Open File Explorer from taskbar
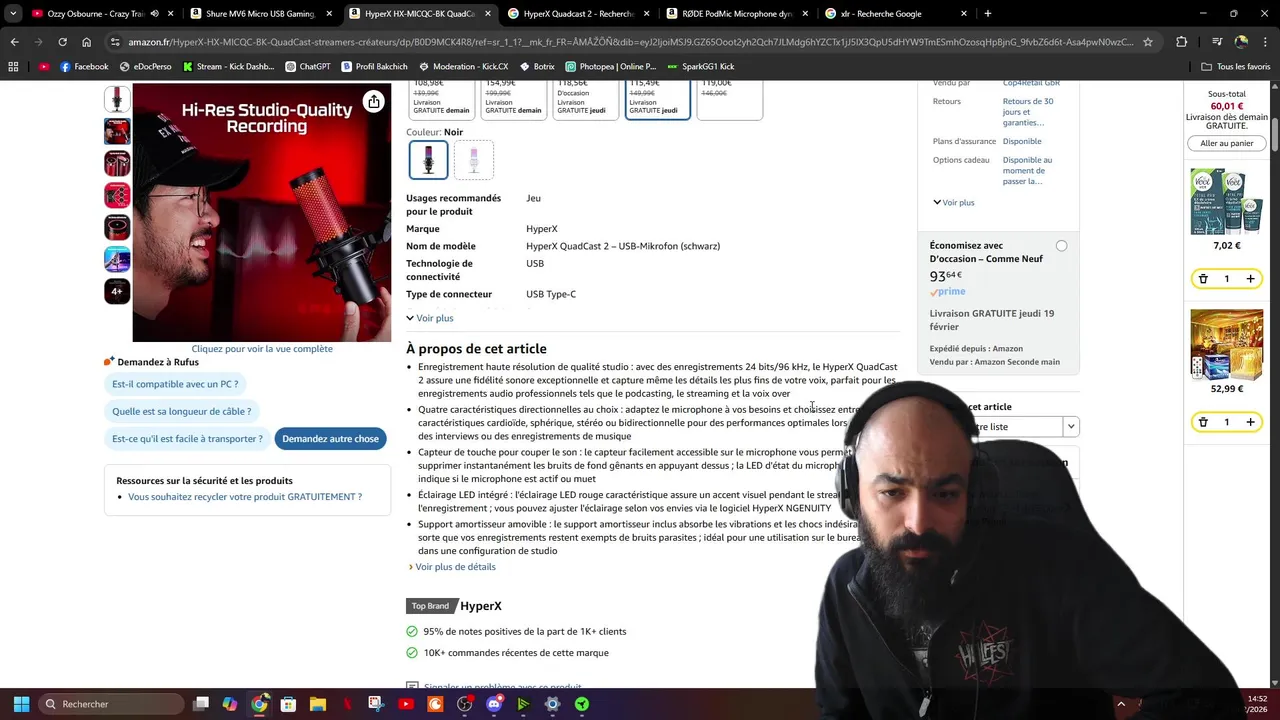The height and width of the screenshot is (720, 1280). 318,704
